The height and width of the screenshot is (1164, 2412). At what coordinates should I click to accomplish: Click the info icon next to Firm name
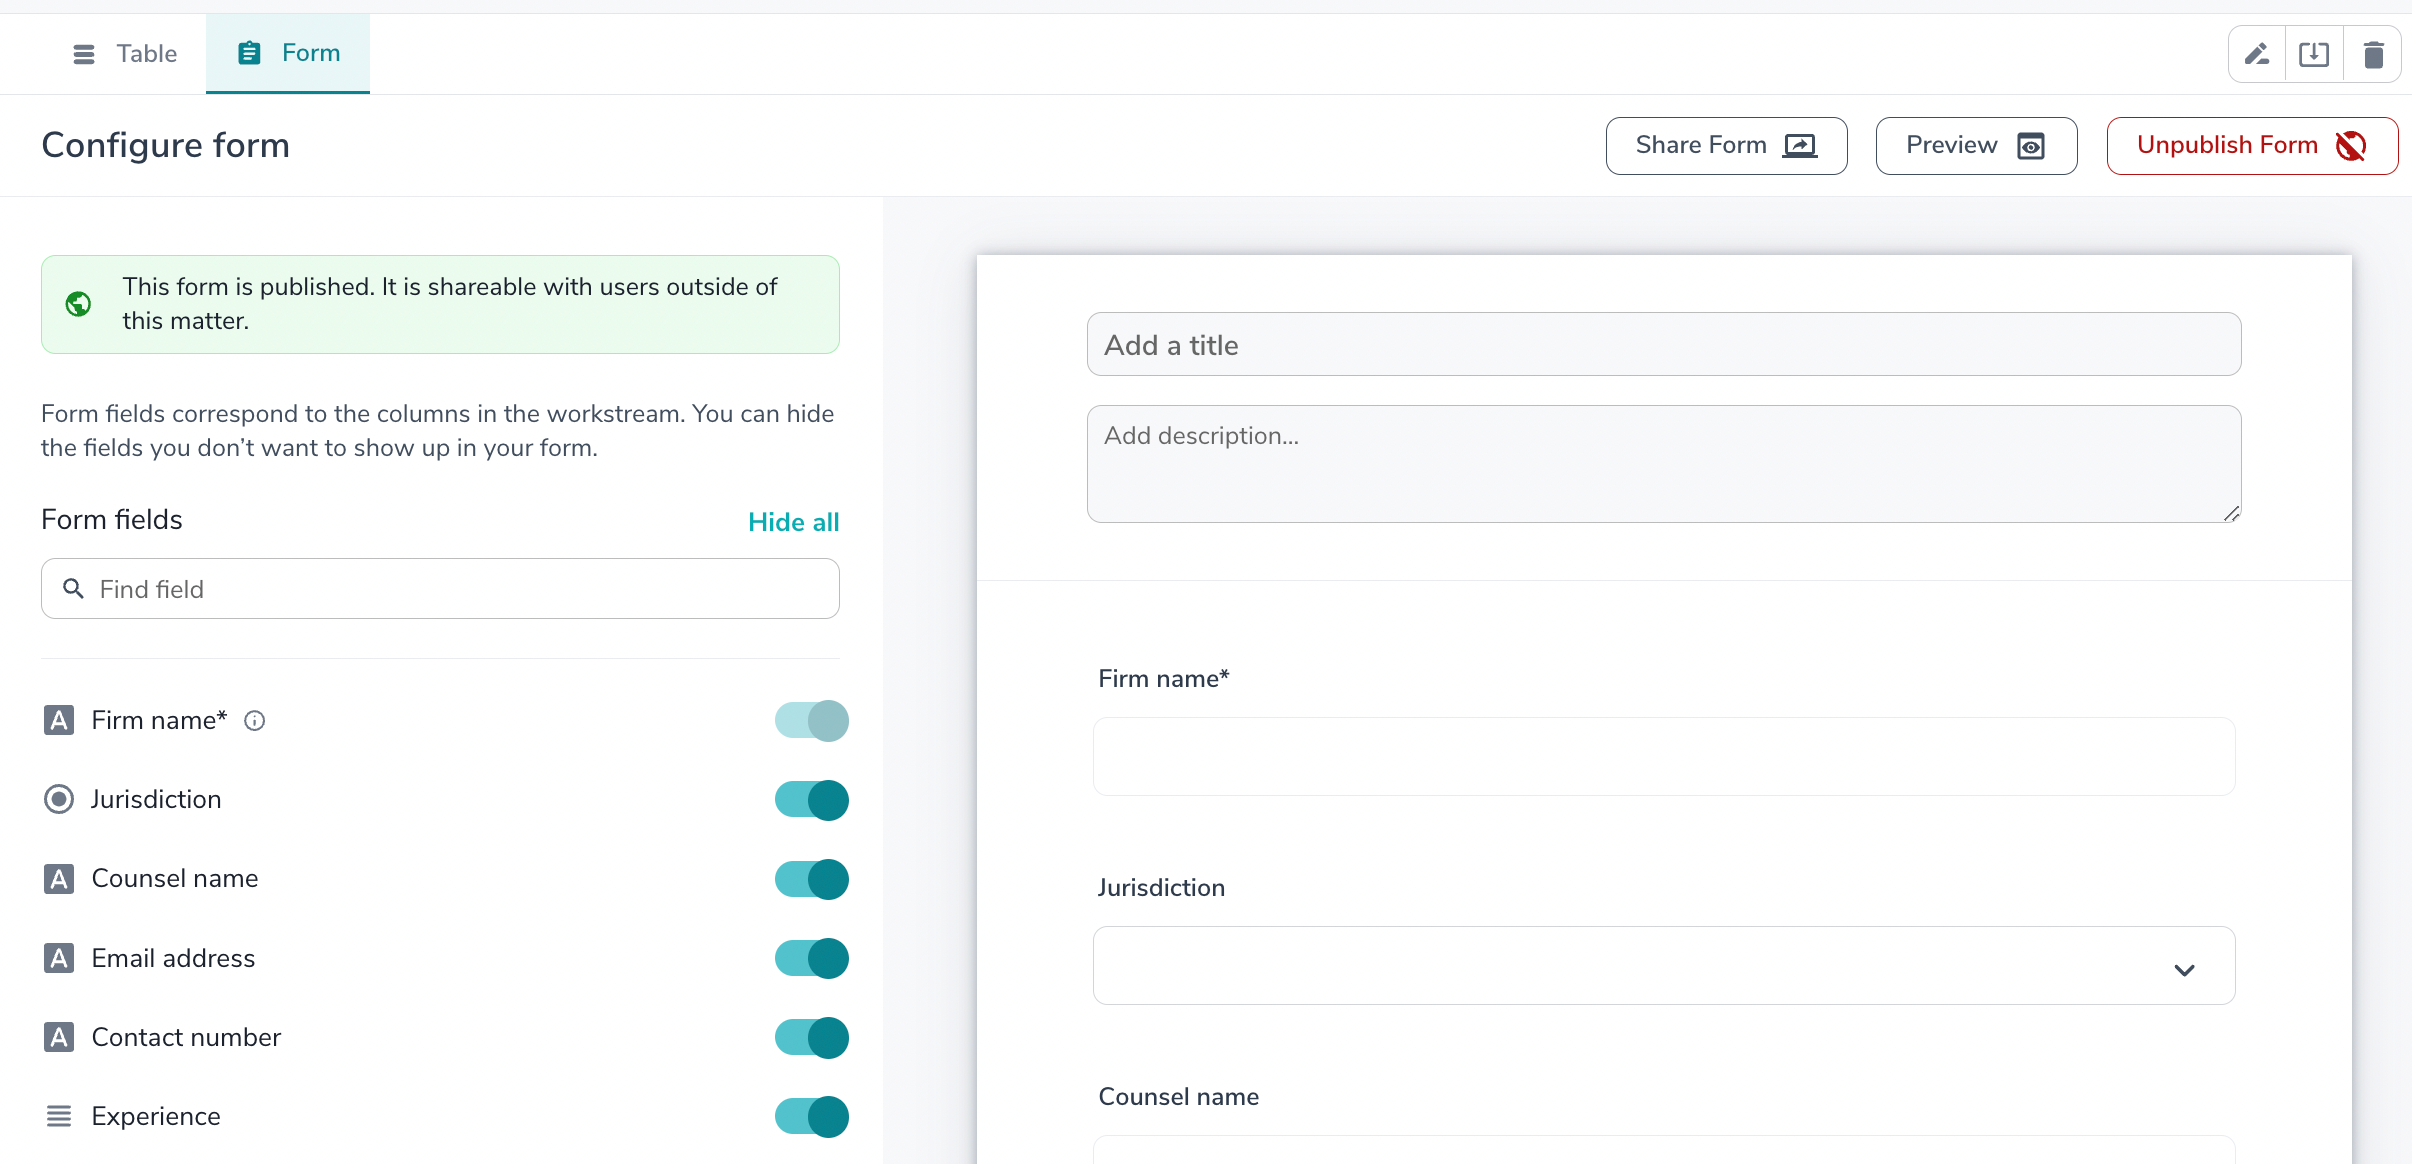[x=255, y=720]
